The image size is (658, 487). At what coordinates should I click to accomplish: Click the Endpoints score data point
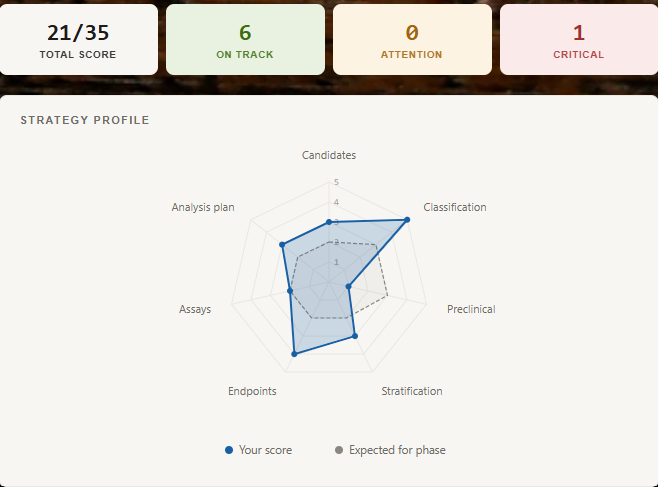click(x=294, y=354)
